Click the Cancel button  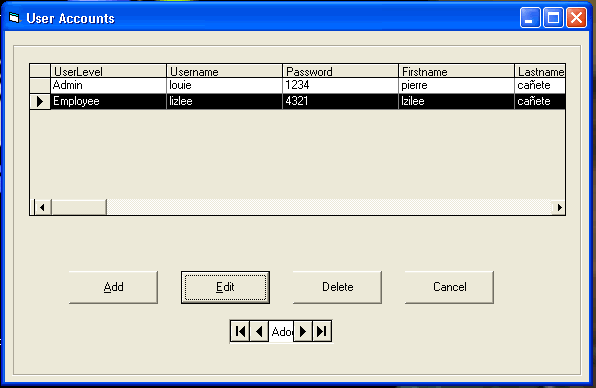(x=450, y=287)
